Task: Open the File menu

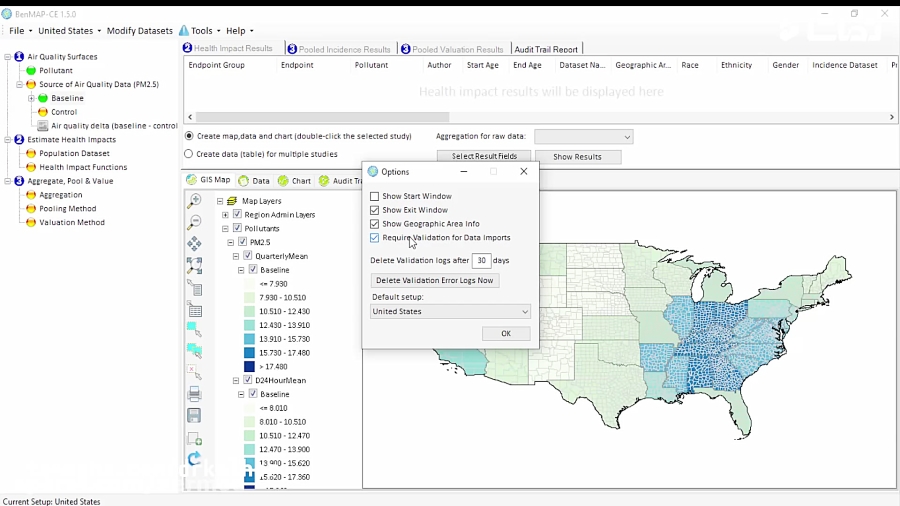Action: [x=20, y=30]
